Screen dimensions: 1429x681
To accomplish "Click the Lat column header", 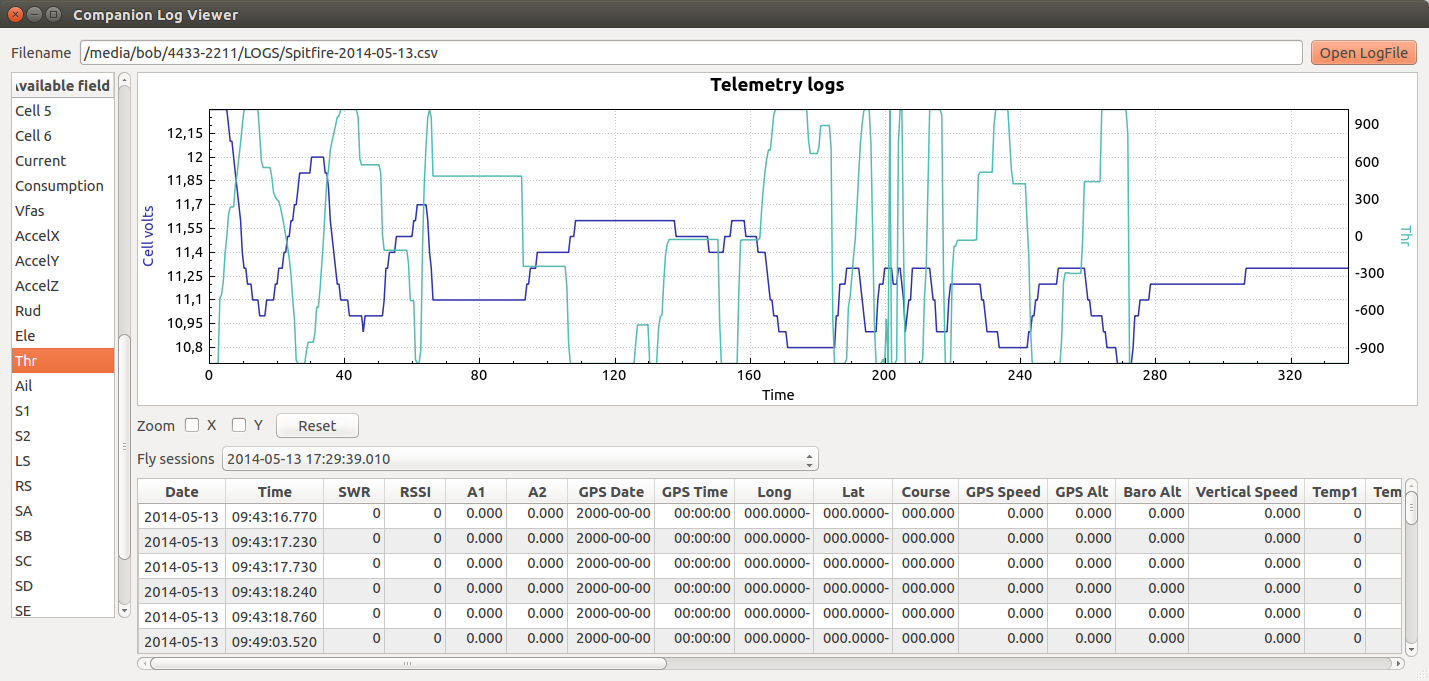I will pos(853,491).
